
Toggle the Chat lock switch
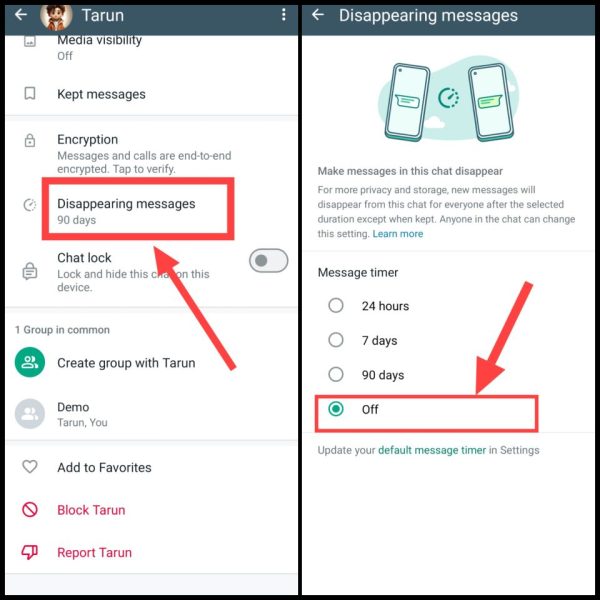tap(268, 261)
